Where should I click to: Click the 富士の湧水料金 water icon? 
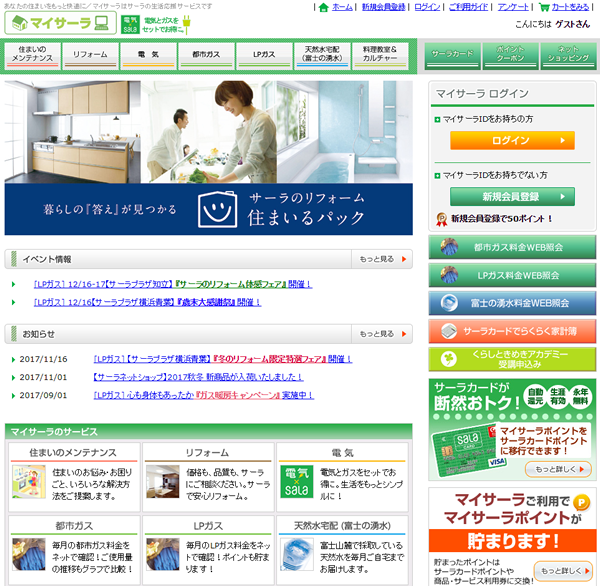coord(449,303)
